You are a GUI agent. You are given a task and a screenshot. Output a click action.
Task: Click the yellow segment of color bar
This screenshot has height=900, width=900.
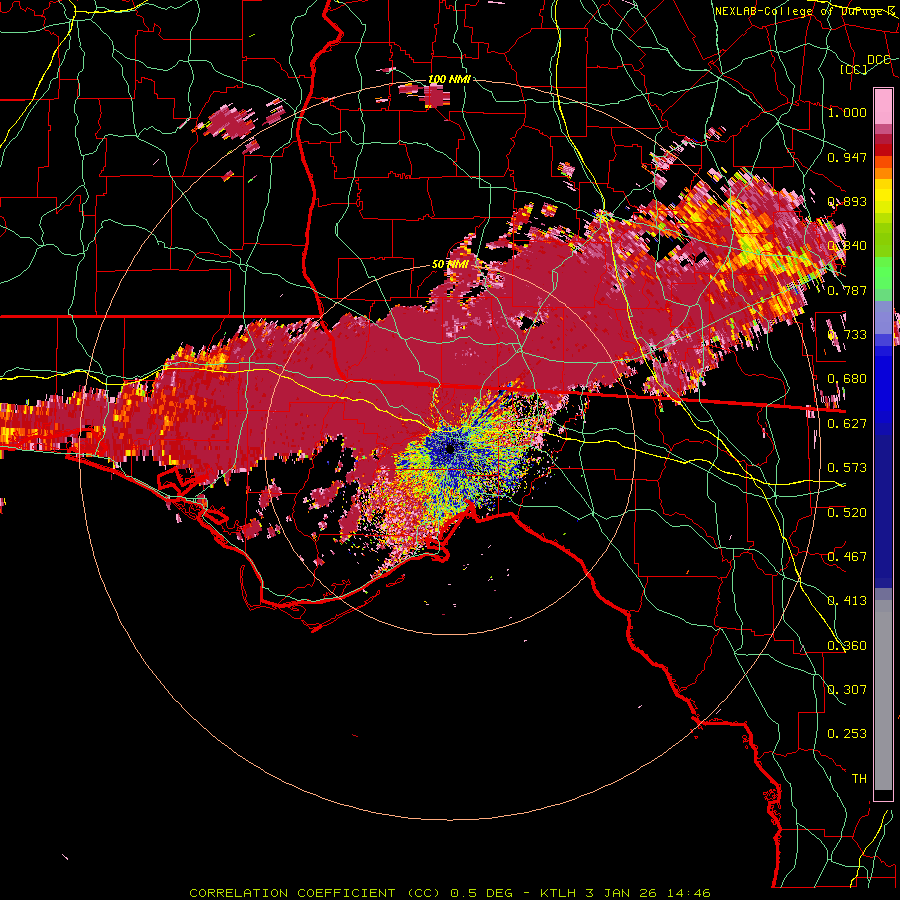click(883, 198)
